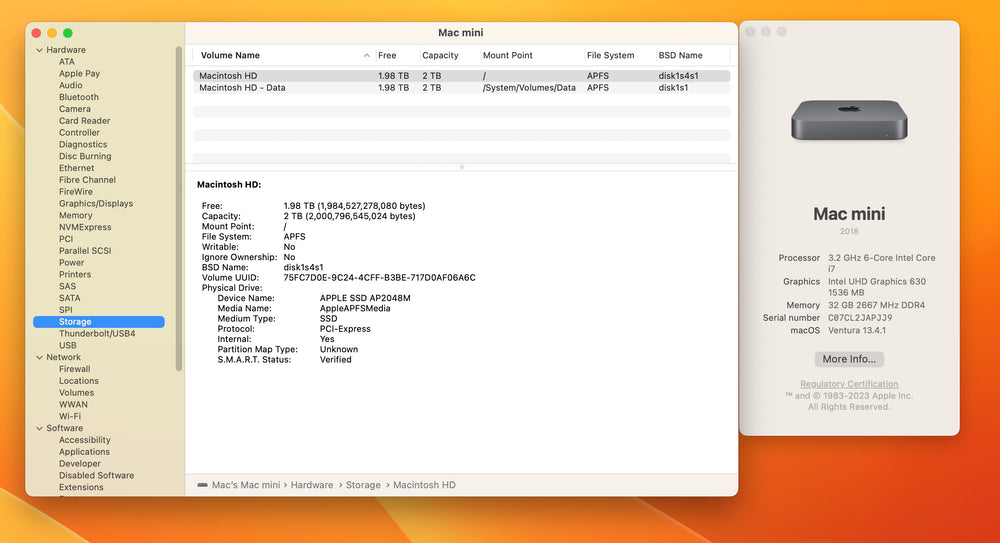Image resolution: width=1000 pixels, height=543 pixels.
Task: Open Graphics/Displays in the sidebar
Action: (96, 204)
